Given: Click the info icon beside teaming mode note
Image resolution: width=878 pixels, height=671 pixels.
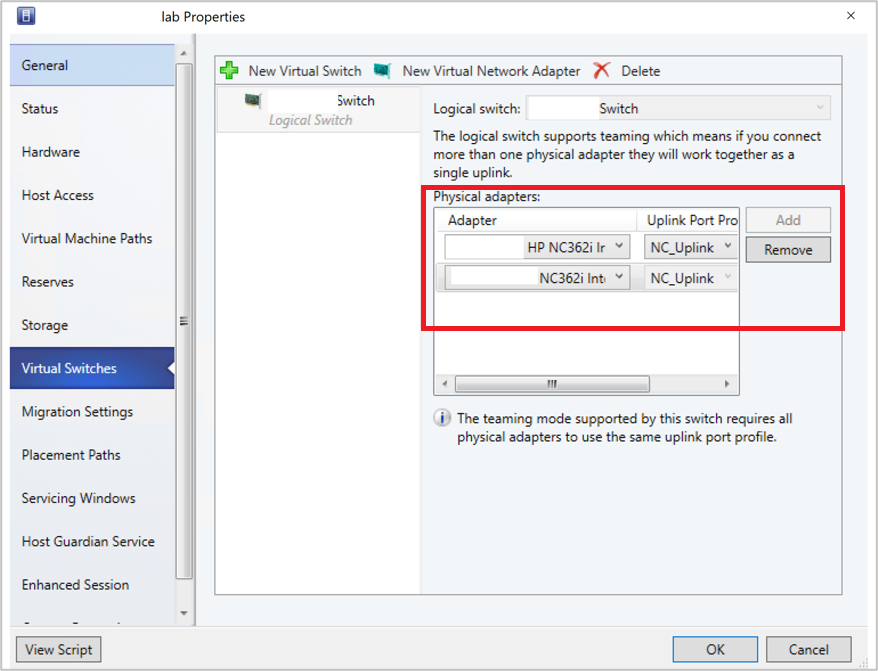Looking at the screenshot, I should point(442,418).
